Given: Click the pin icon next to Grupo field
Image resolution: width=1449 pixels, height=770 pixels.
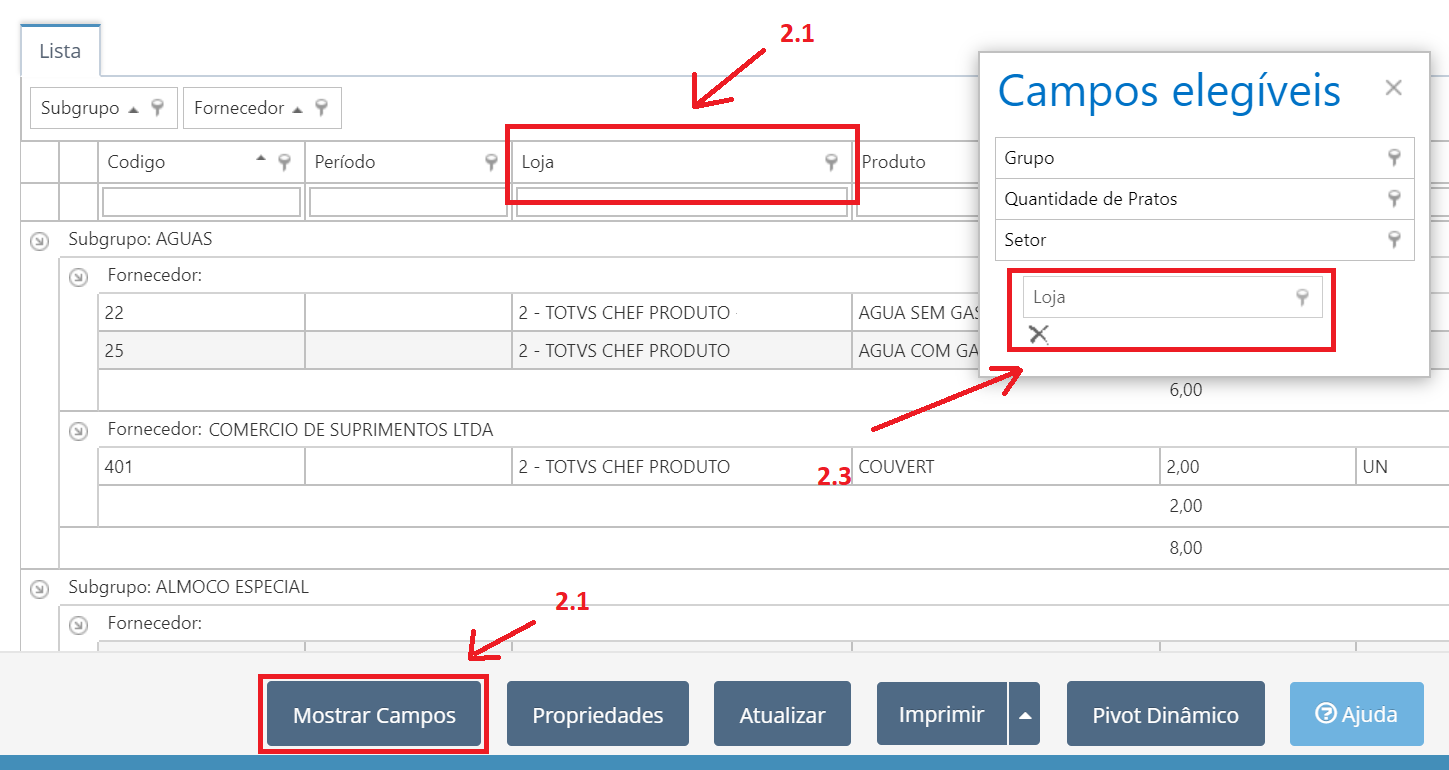Looking at the screenshot, I should (1394, 158).
